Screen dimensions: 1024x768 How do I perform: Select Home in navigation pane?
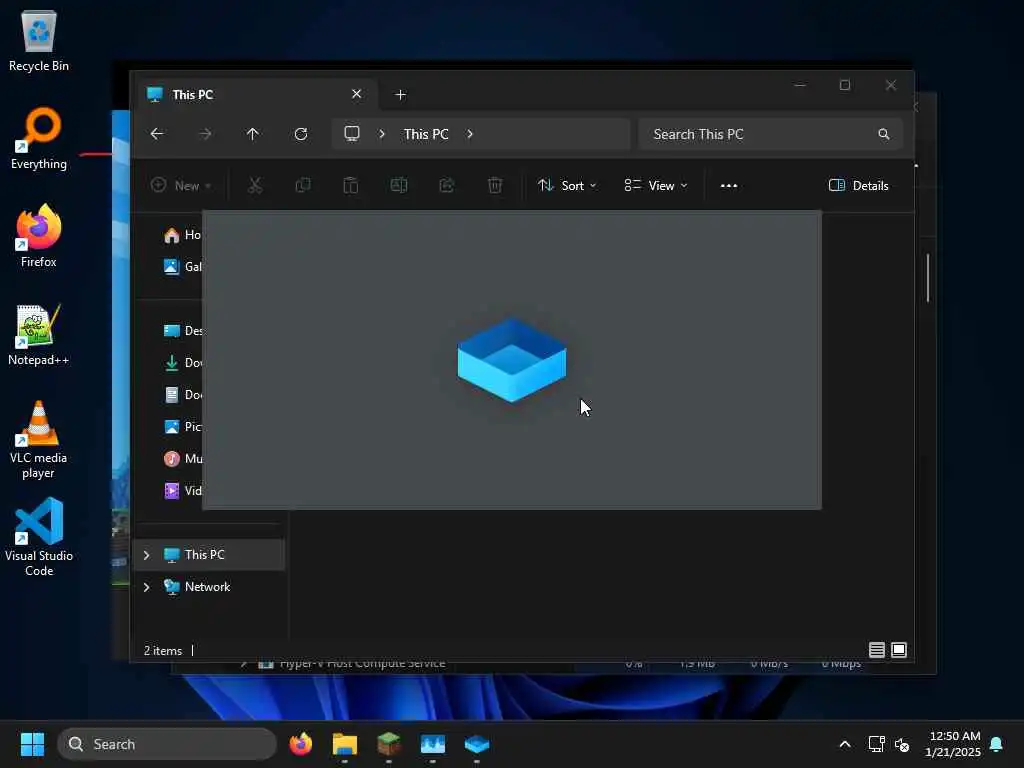pyautogui.click(x=181, y=234)
